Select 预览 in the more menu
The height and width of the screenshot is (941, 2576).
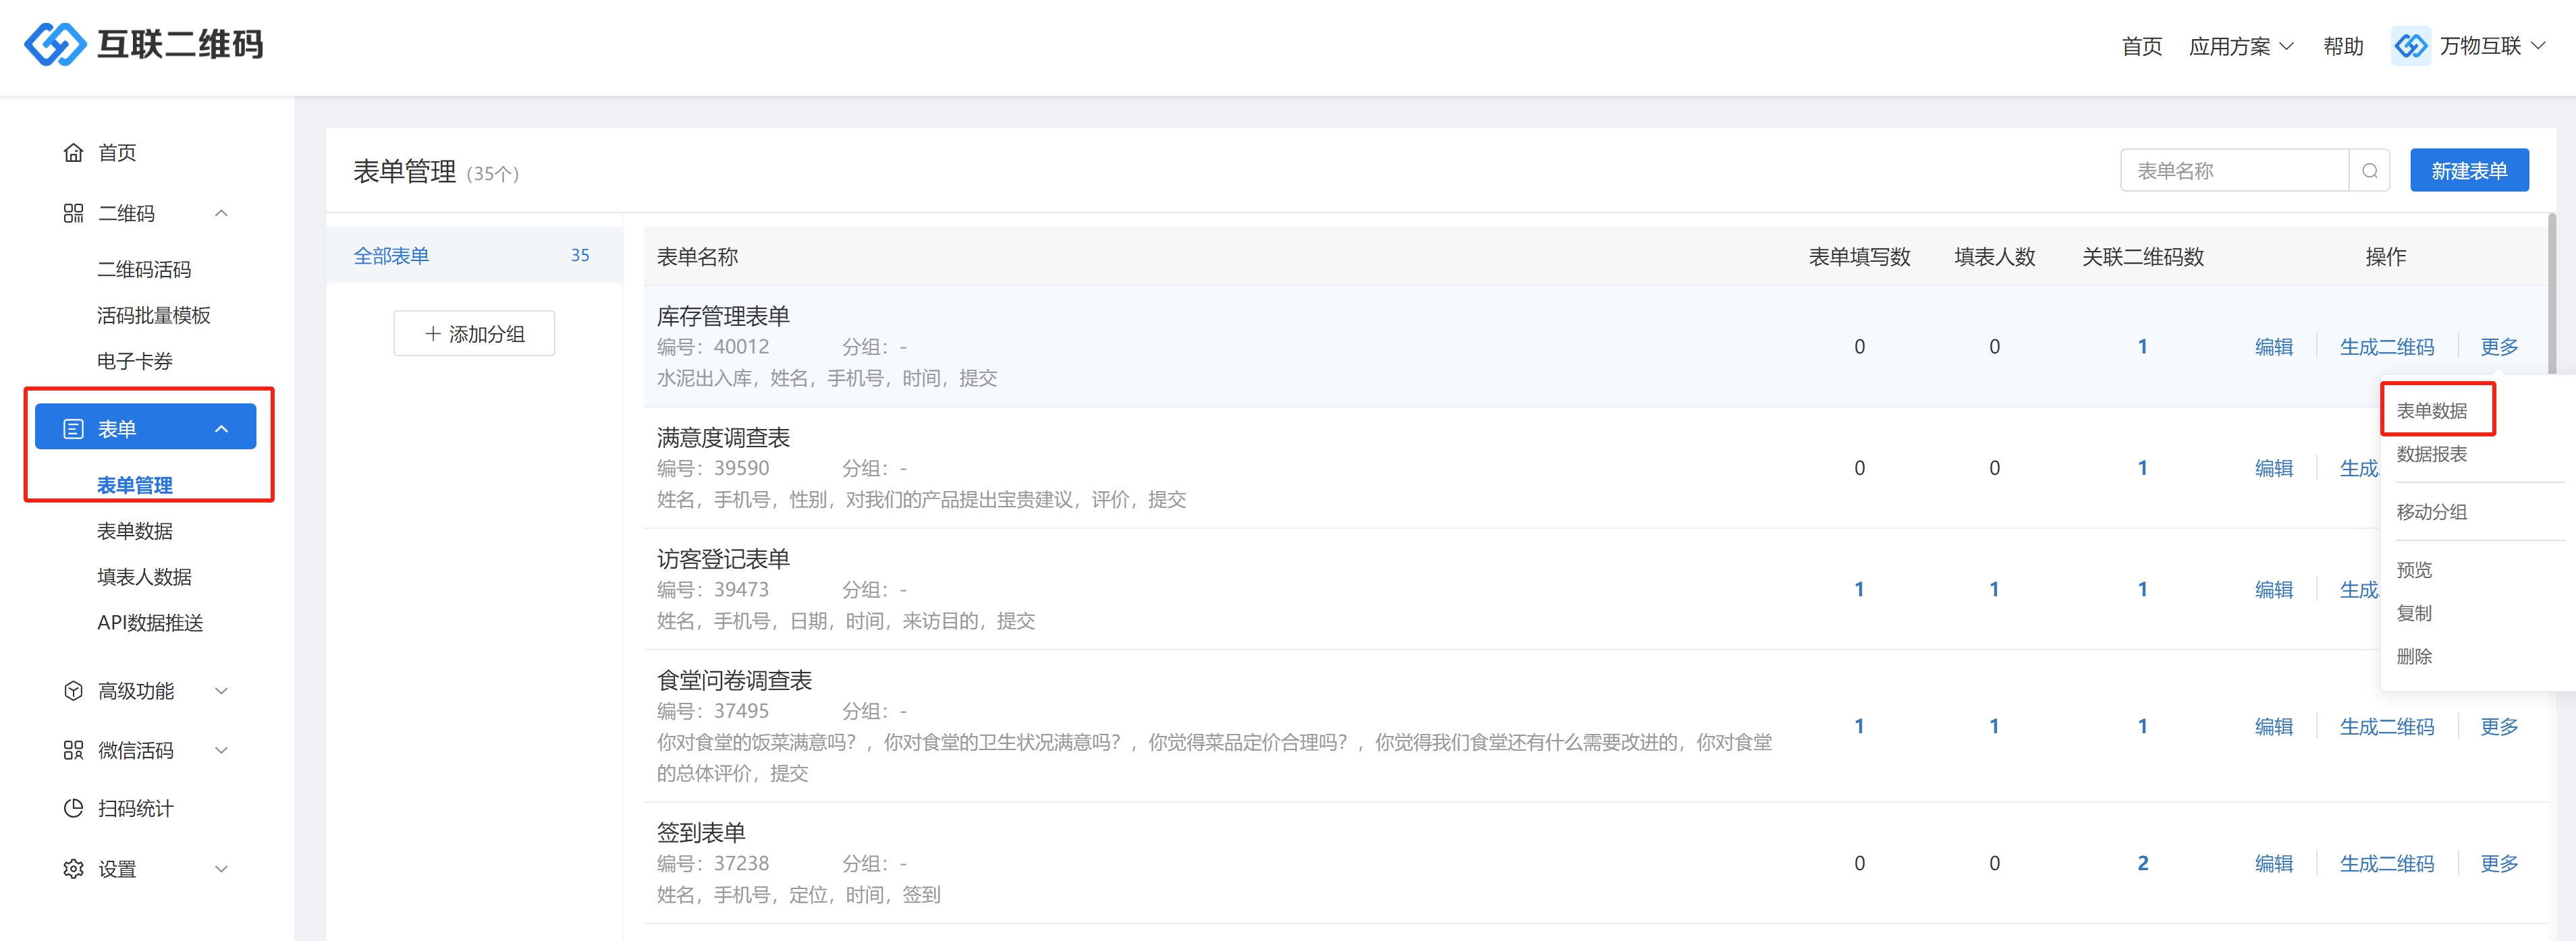click(2413, 570)
